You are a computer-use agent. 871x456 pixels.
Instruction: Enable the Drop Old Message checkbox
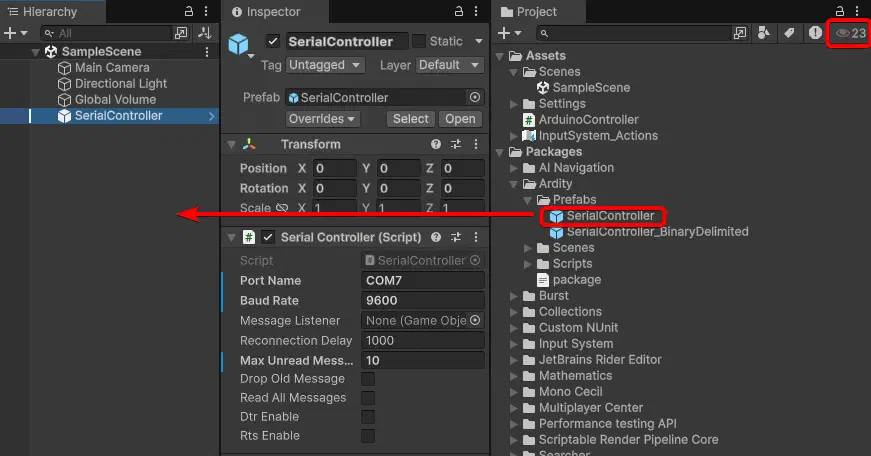click(368, 379)
